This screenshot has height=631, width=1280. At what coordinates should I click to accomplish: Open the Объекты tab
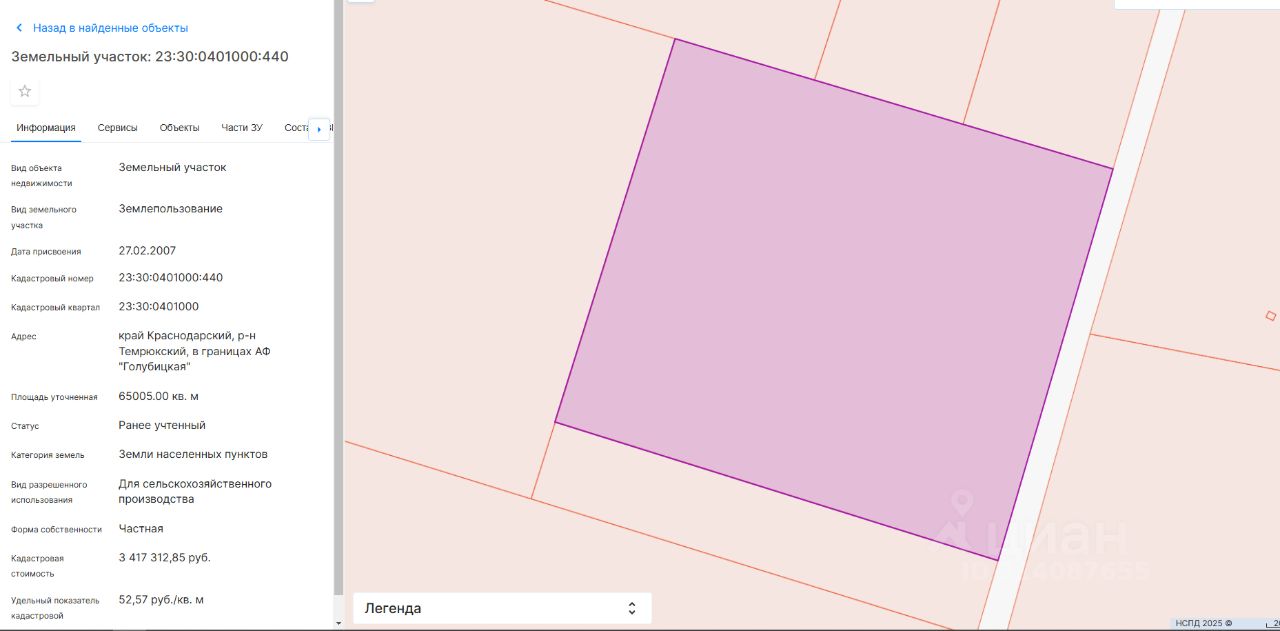click(180, 128)
